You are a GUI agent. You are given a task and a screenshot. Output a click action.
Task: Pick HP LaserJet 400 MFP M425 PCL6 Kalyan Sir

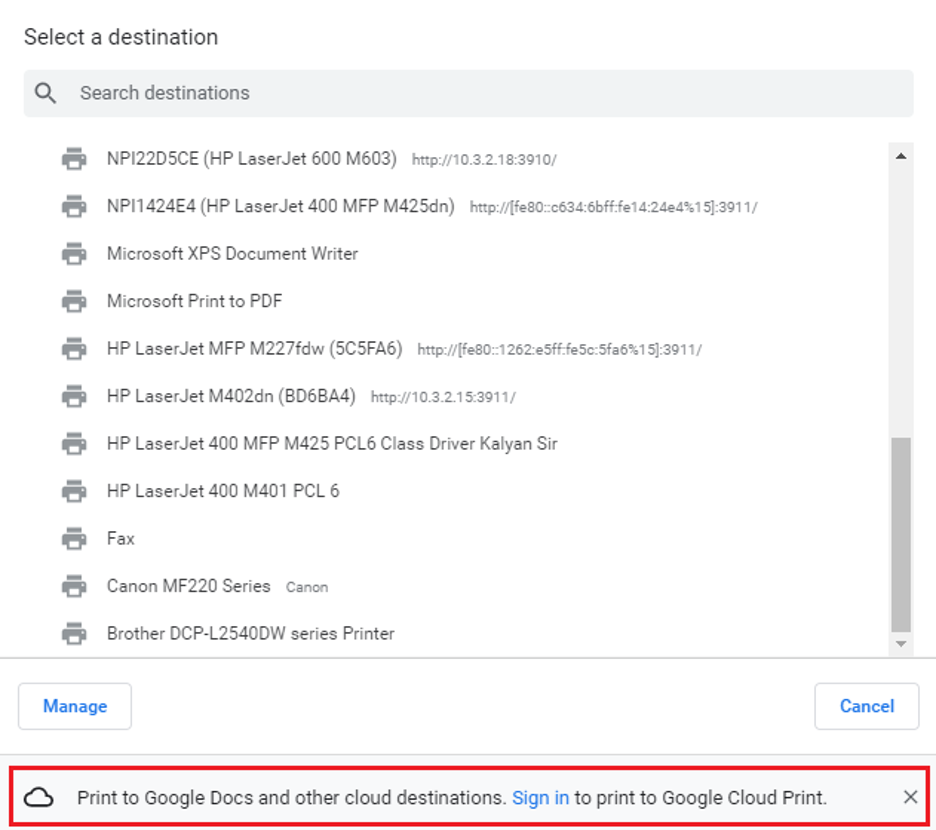coord(331,444)
